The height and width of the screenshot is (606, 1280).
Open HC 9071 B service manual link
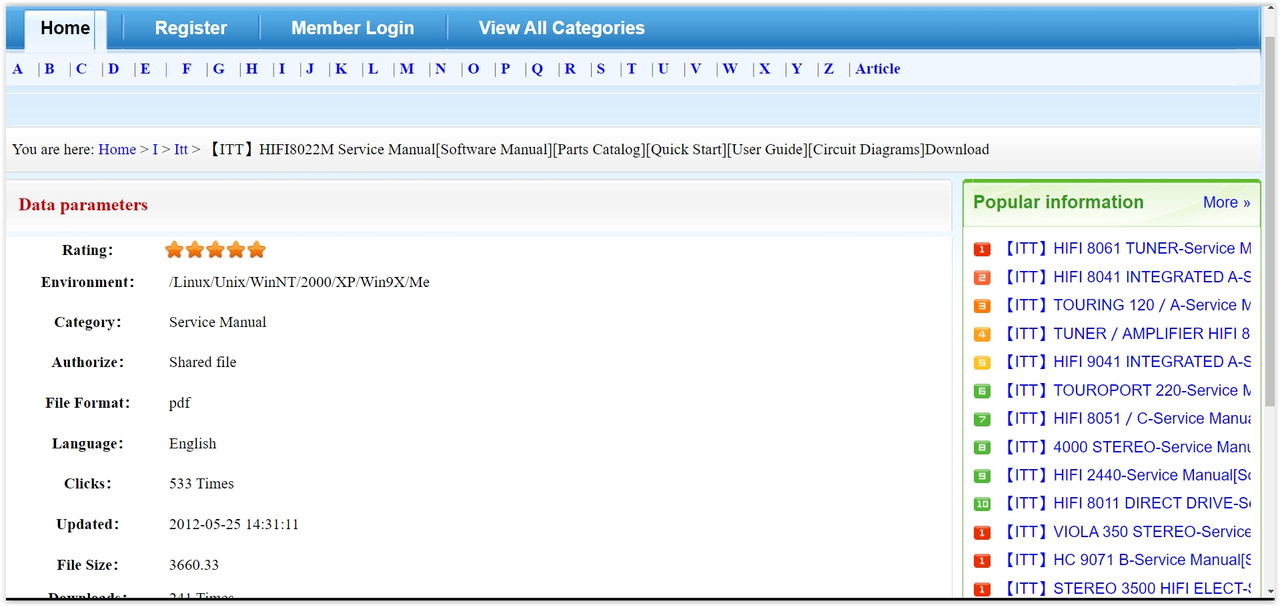[x=1126, y=560]
